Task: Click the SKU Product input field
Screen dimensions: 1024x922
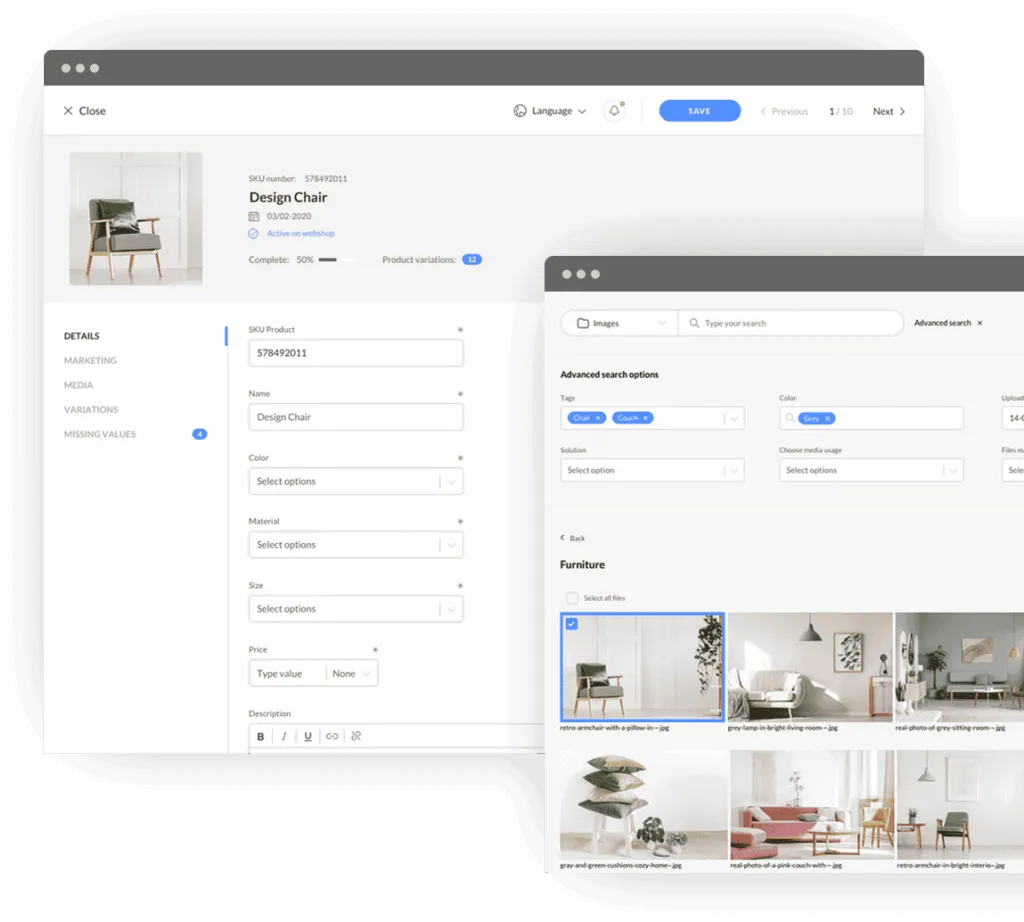Action: coord(356,353)
